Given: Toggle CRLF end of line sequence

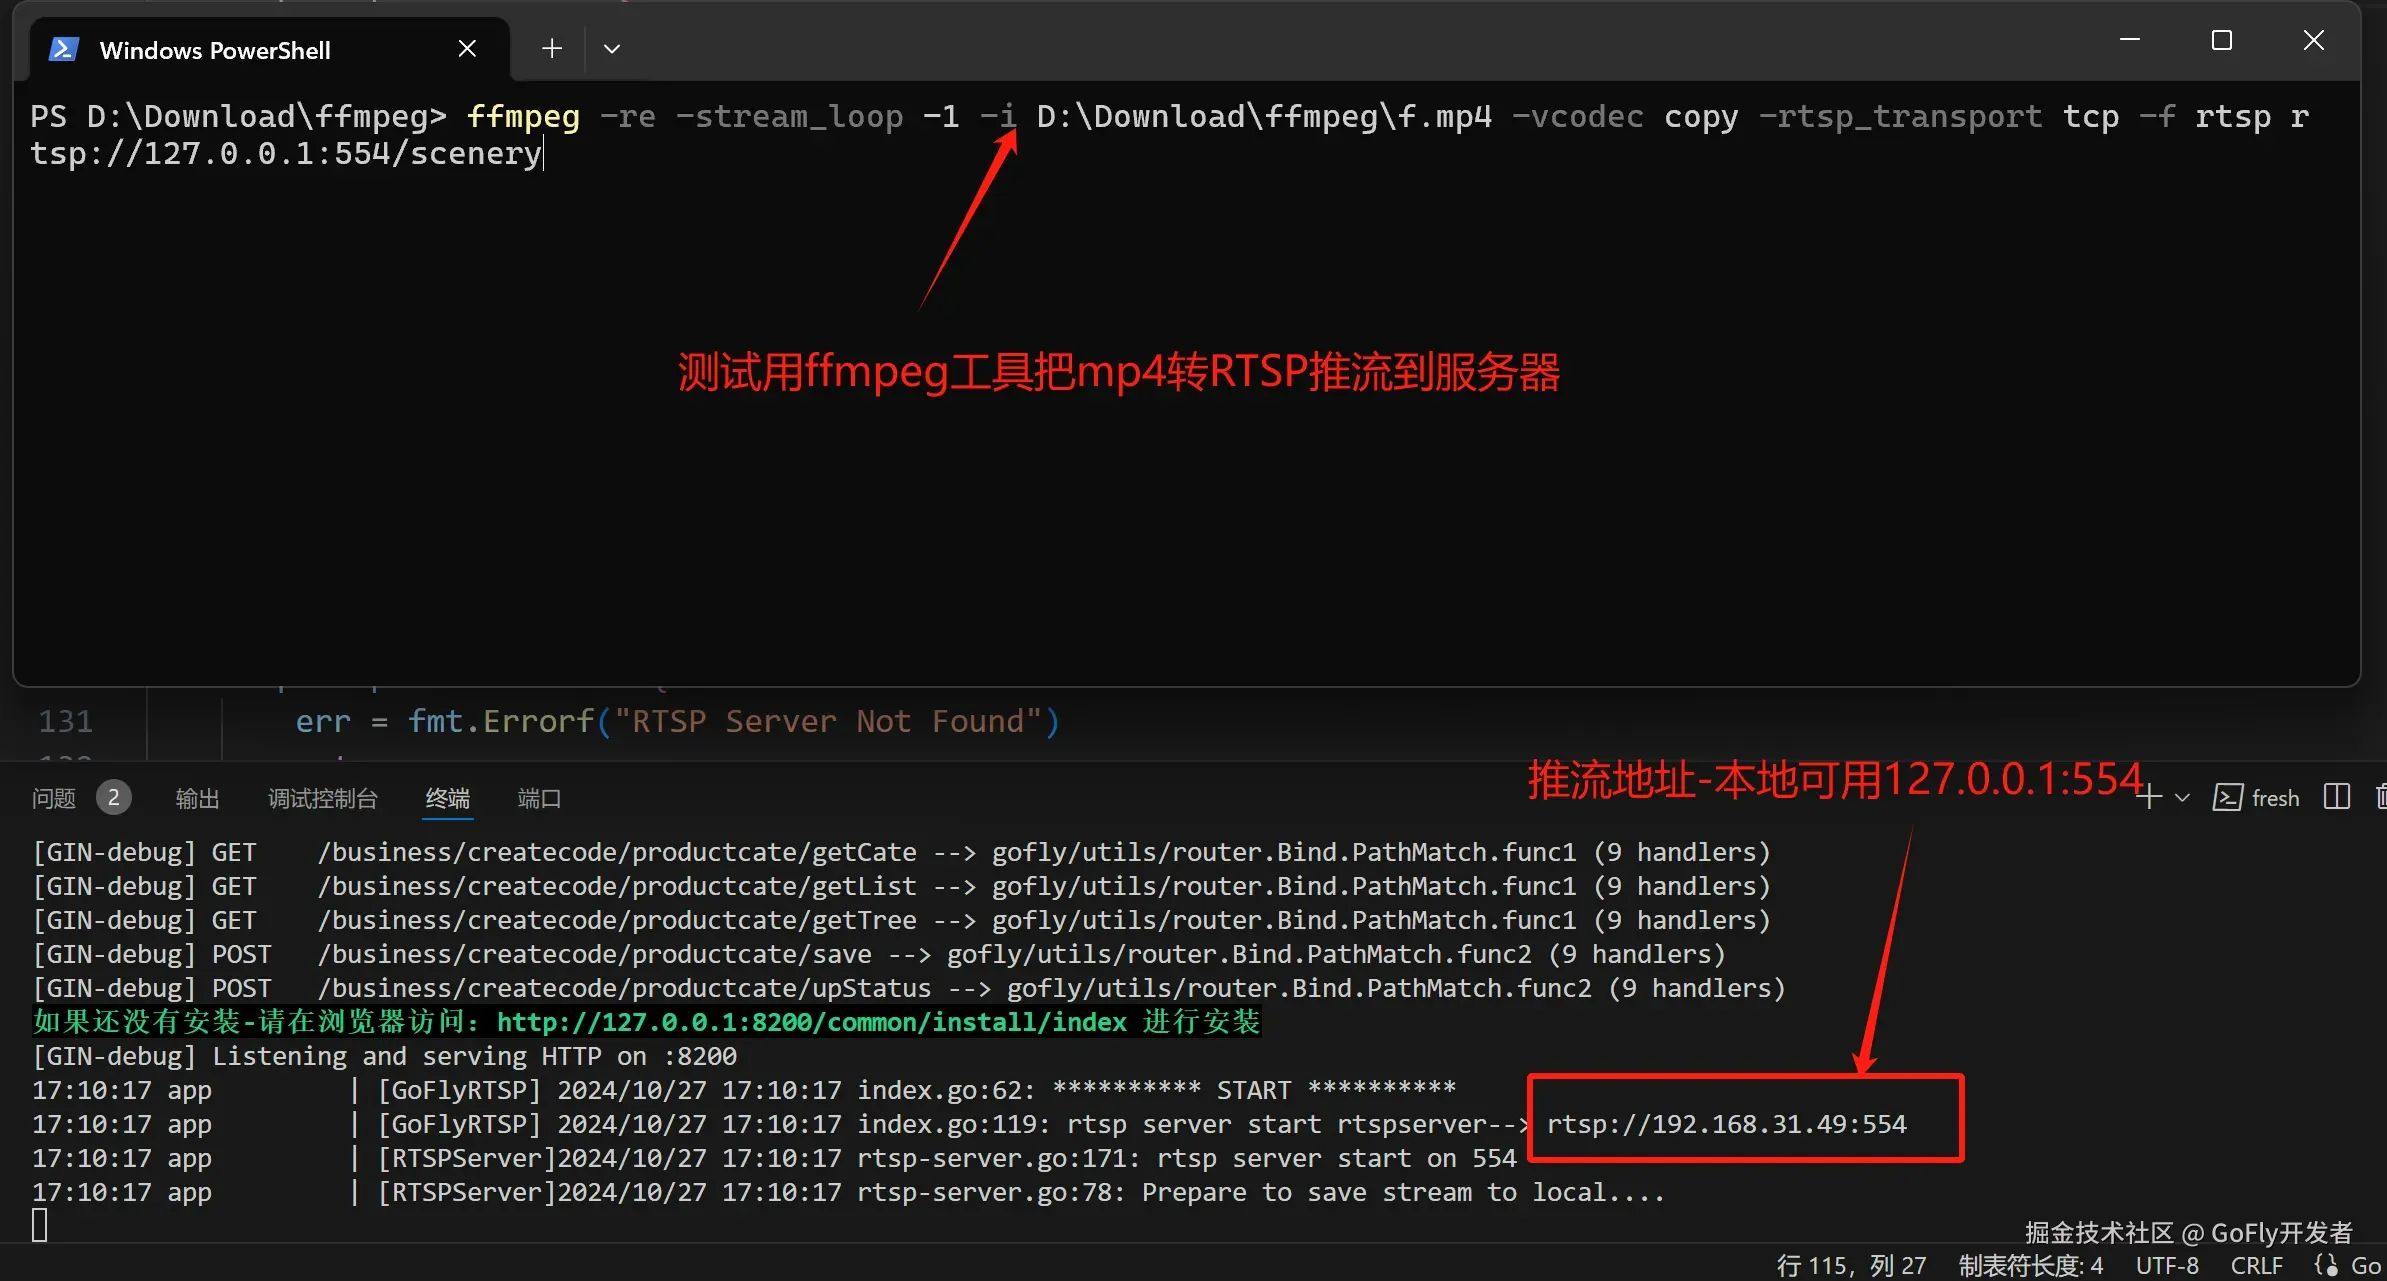Looking at the screenshot, I should pos(2256,1265).
